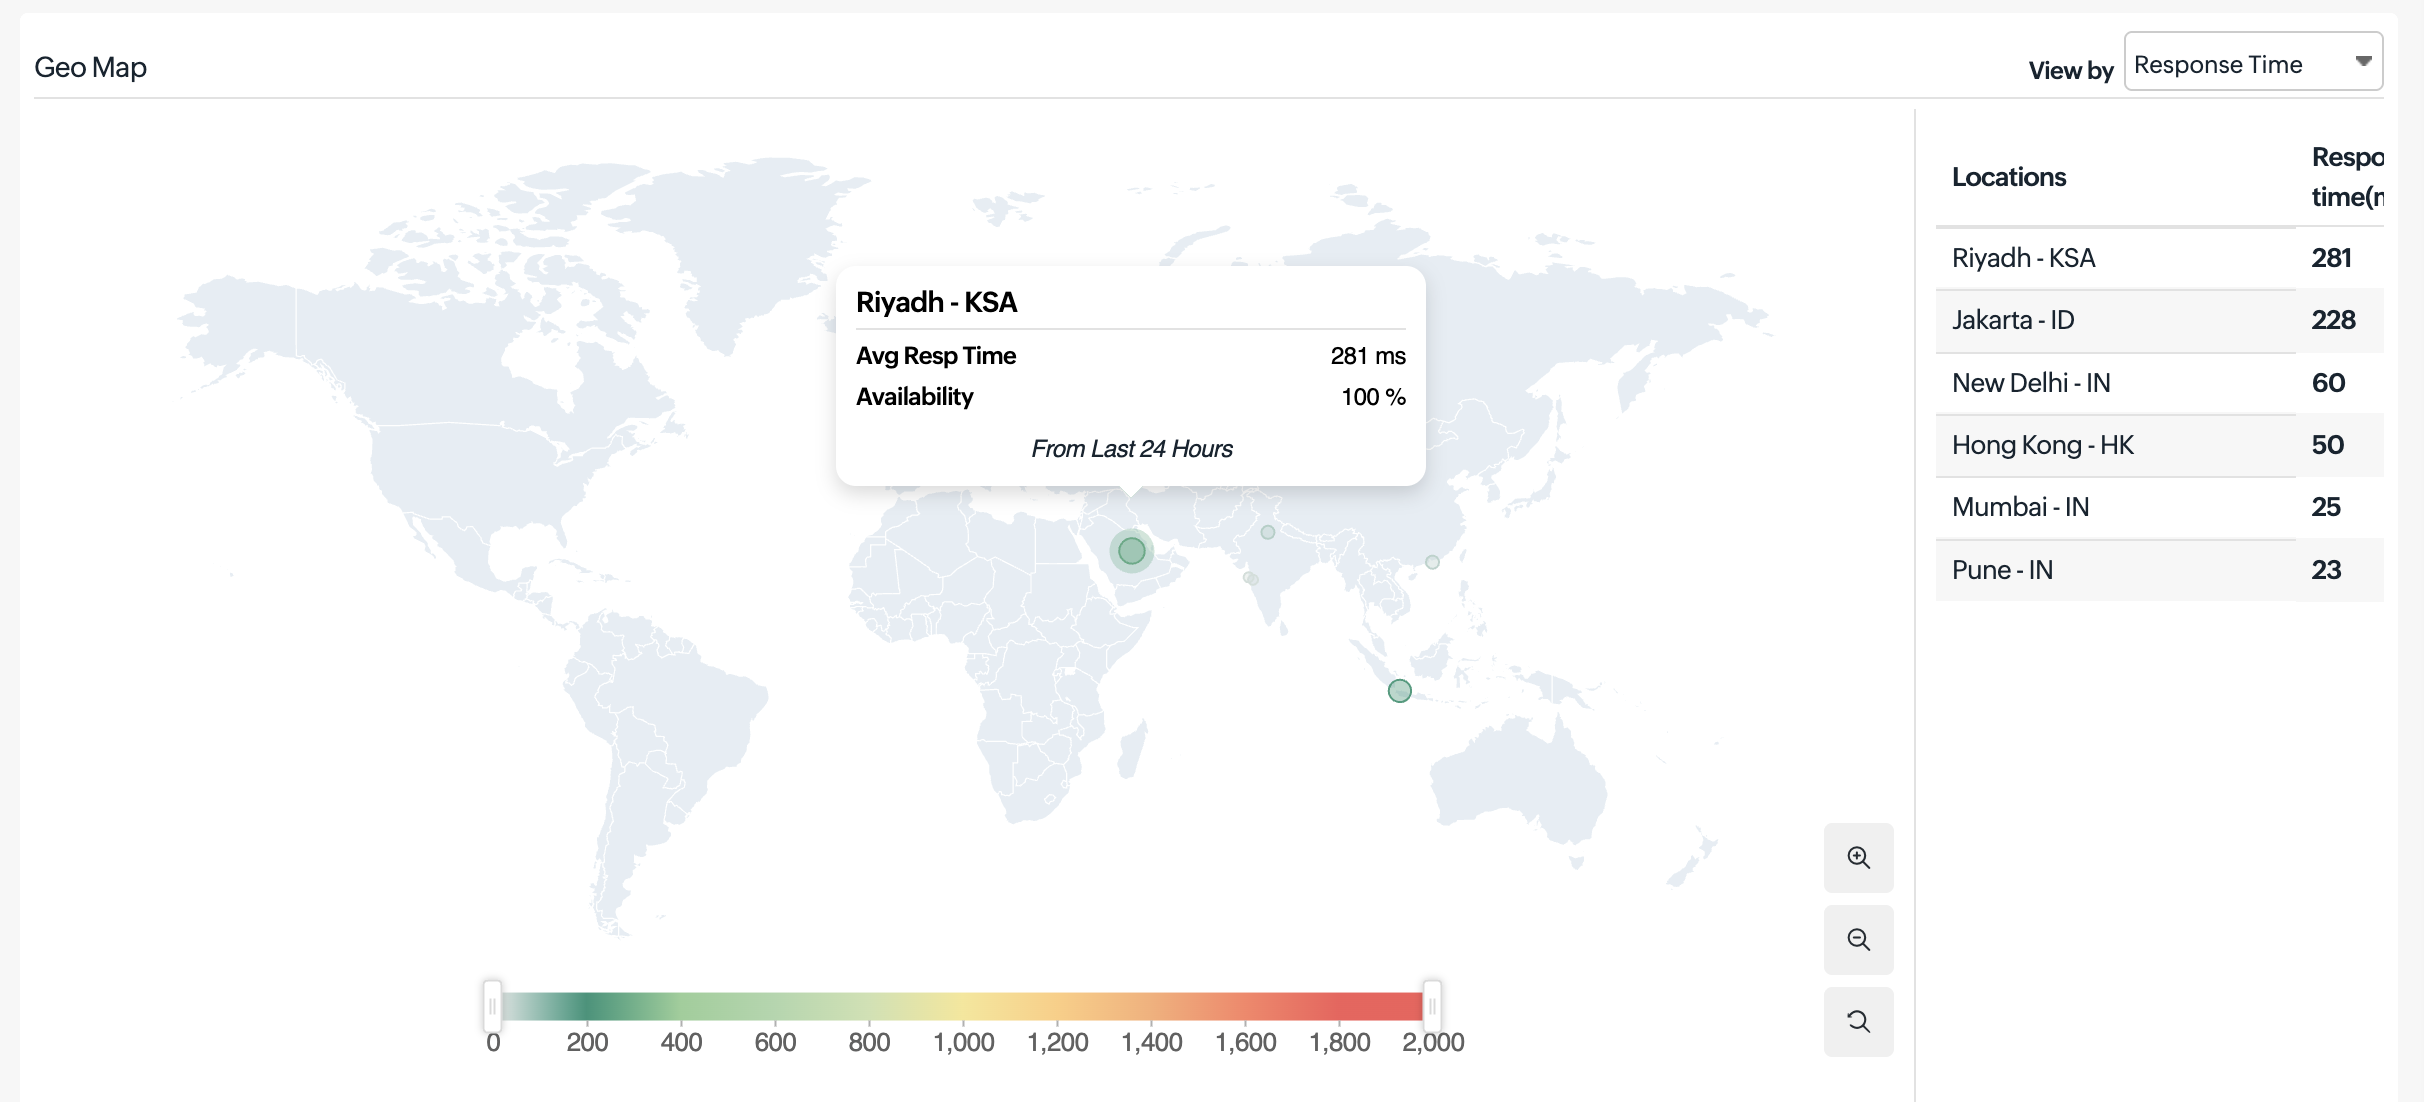Click the Response time column header

coord(2346,177)
